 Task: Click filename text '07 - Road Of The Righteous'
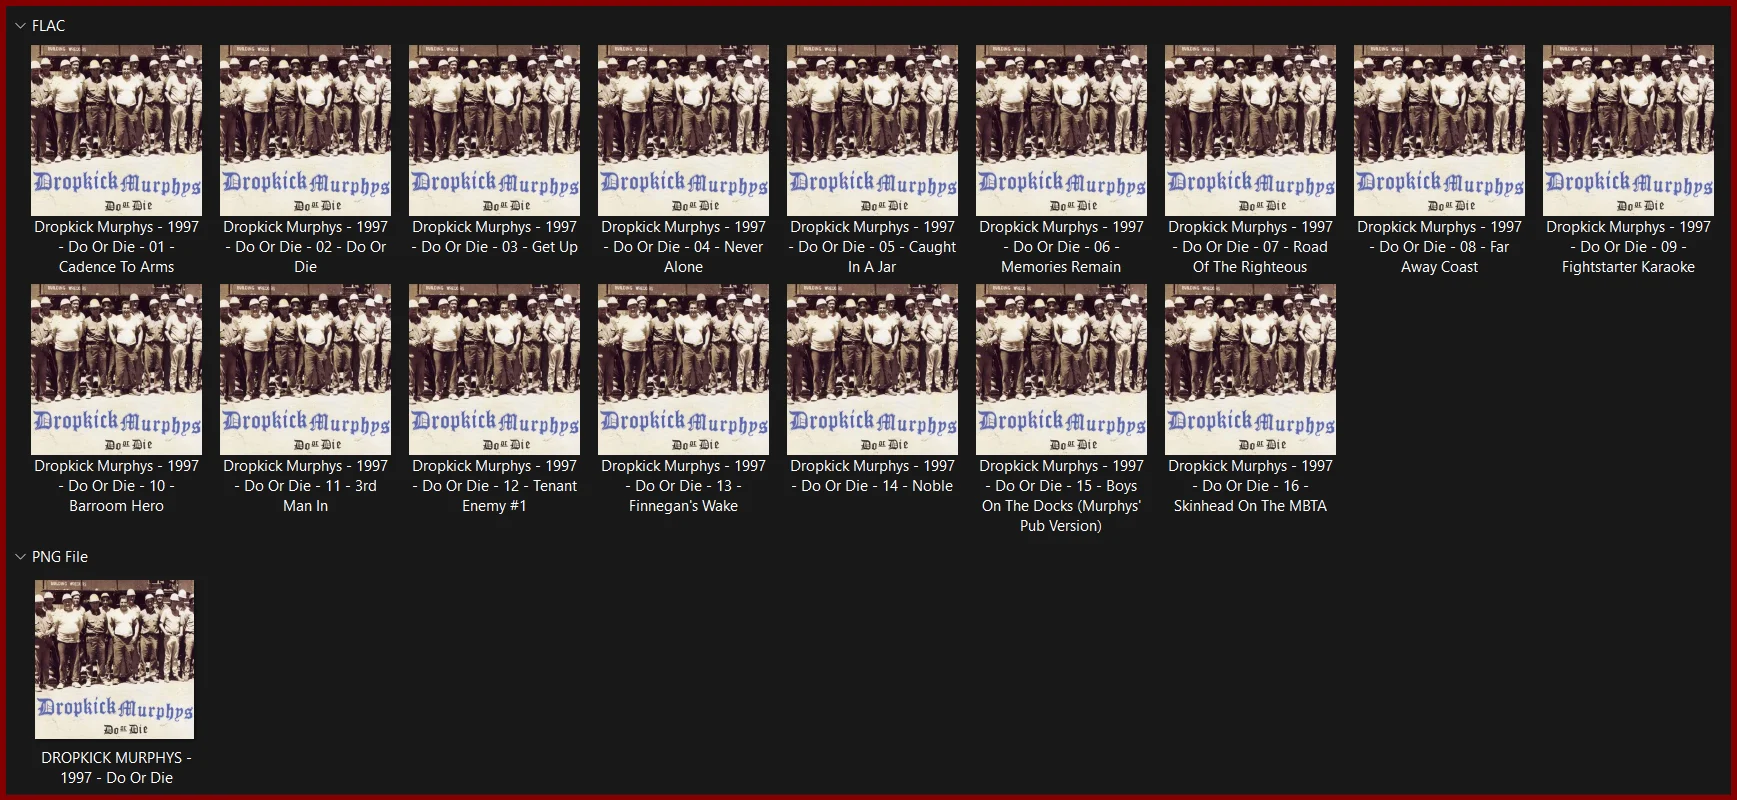[x=1250, y=247]
